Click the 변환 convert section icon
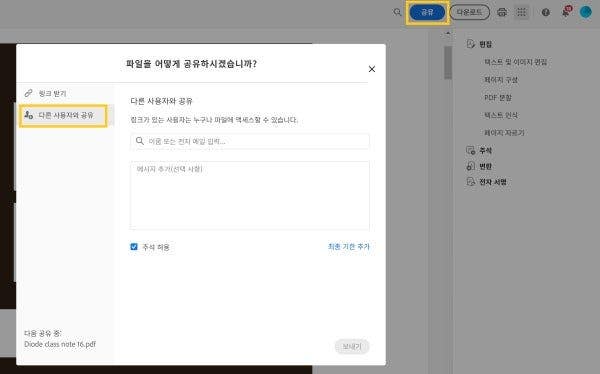600x374 pixels. pyautogui.click(x=471, y=166)
